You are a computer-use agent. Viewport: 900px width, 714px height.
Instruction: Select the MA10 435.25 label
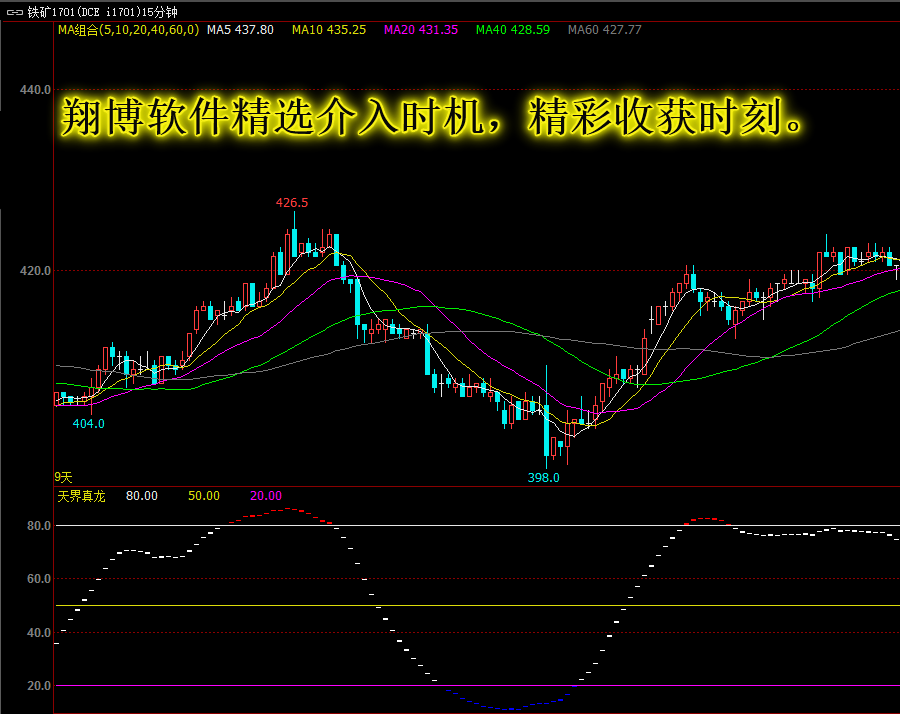[x=329, y=30]
